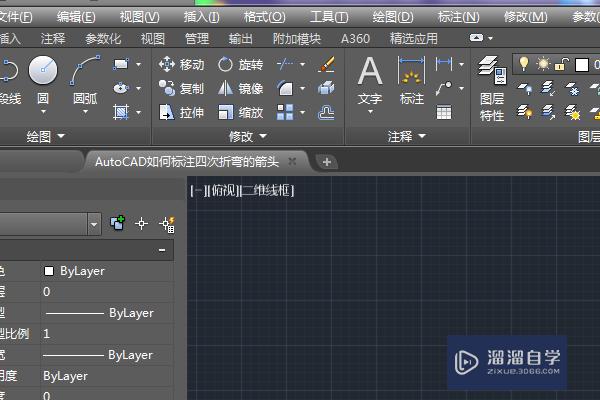Switch to the Output (输出) ribbon tab

[241, 39]
